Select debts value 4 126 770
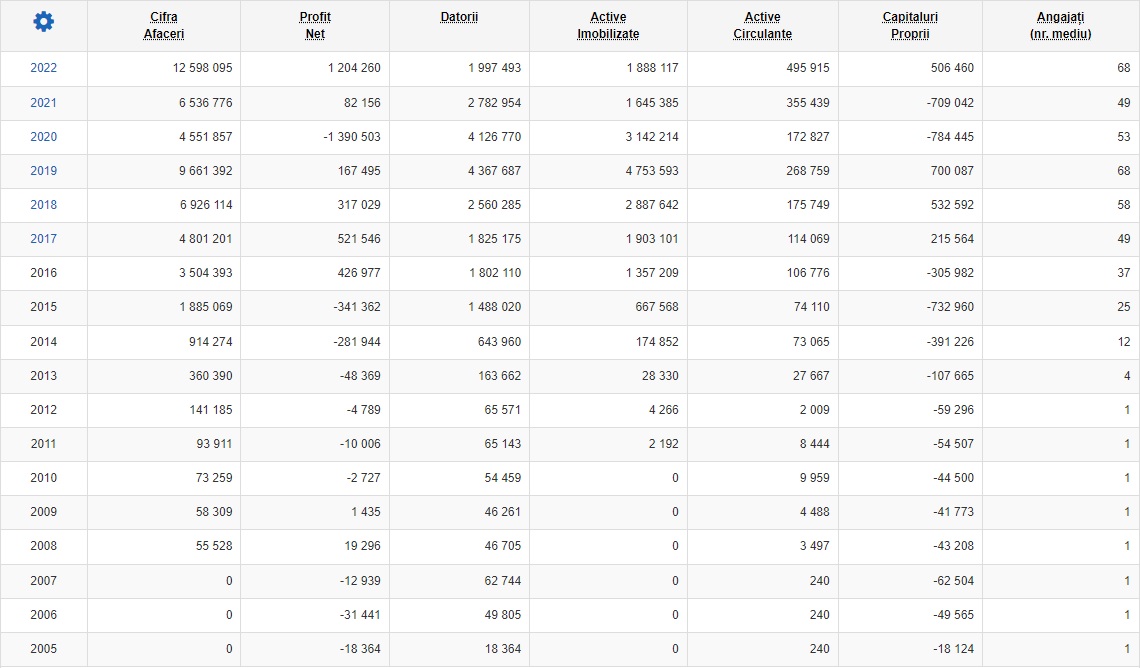Image resolution: width=1140 pixels, height=668 pixels. (x=494, y=137)
